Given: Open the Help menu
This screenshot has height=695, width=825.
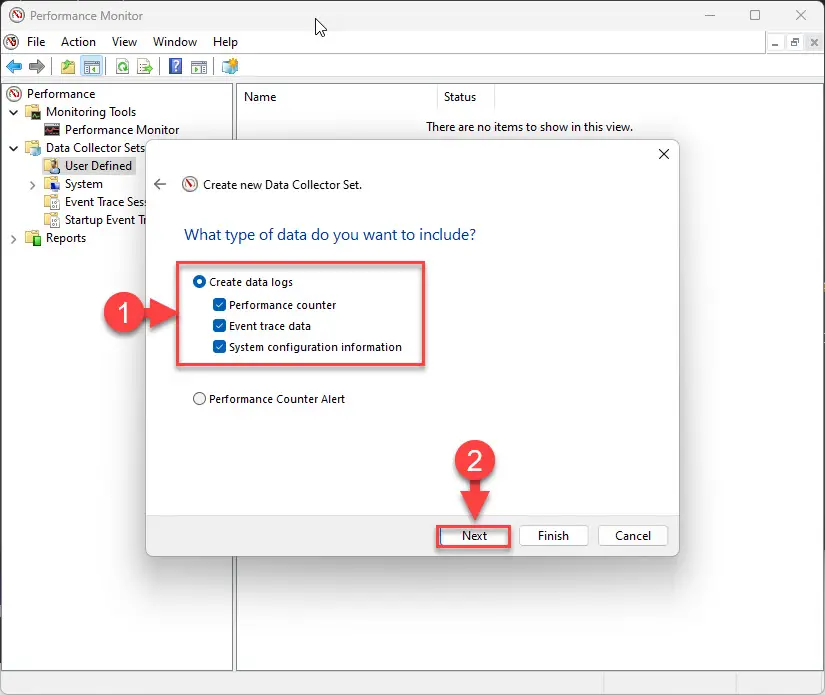Looking at the screenshot, I should [225, 42].
